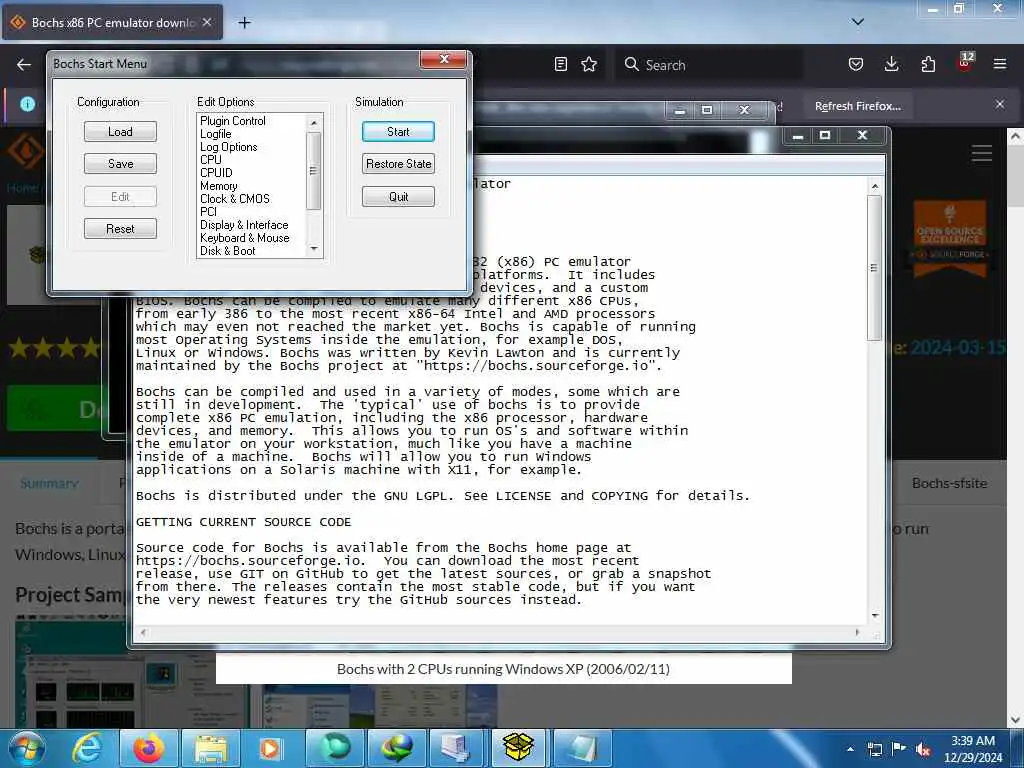Click Edit Options list scroll-up arrow
The height and width of the screenshot is (768, 1024).
314,122
